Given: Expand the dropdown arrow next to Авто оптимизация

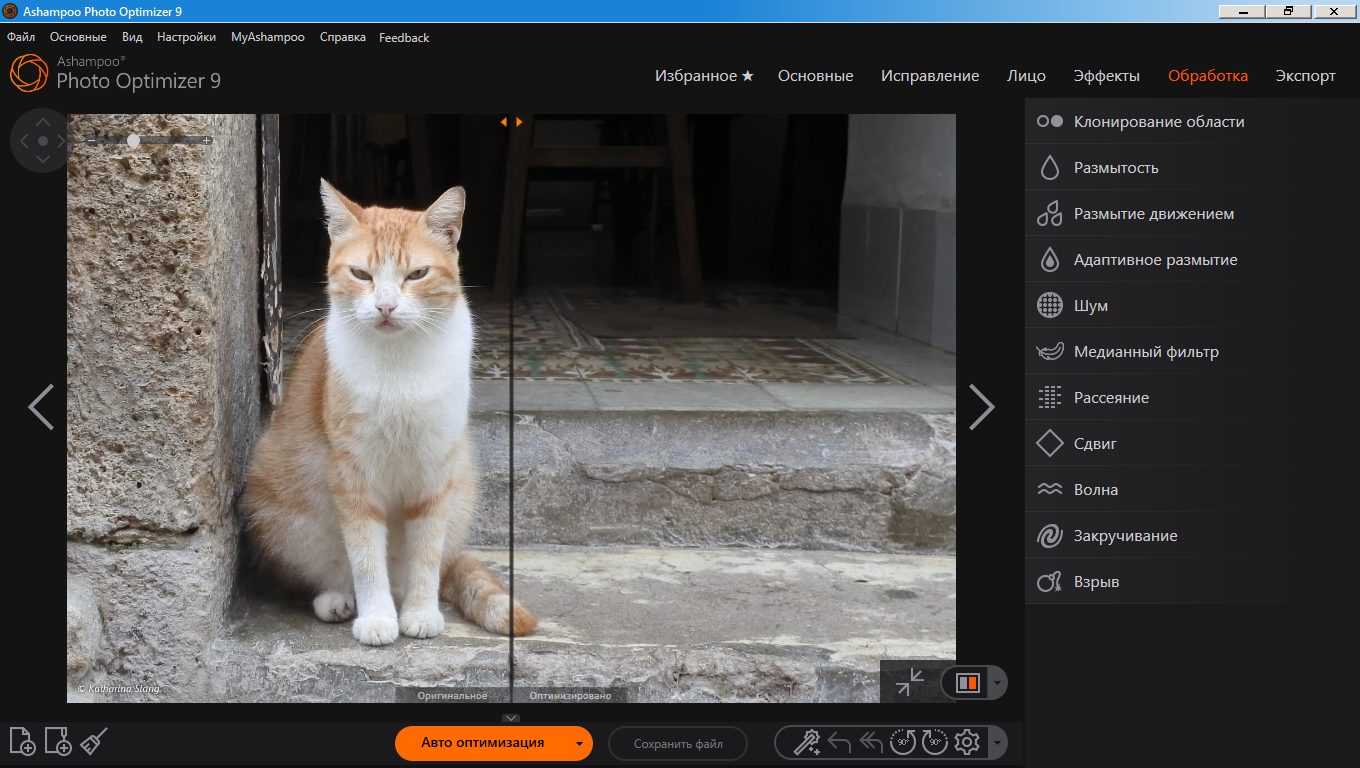Looking at the screenshot, I should point(579,743).
